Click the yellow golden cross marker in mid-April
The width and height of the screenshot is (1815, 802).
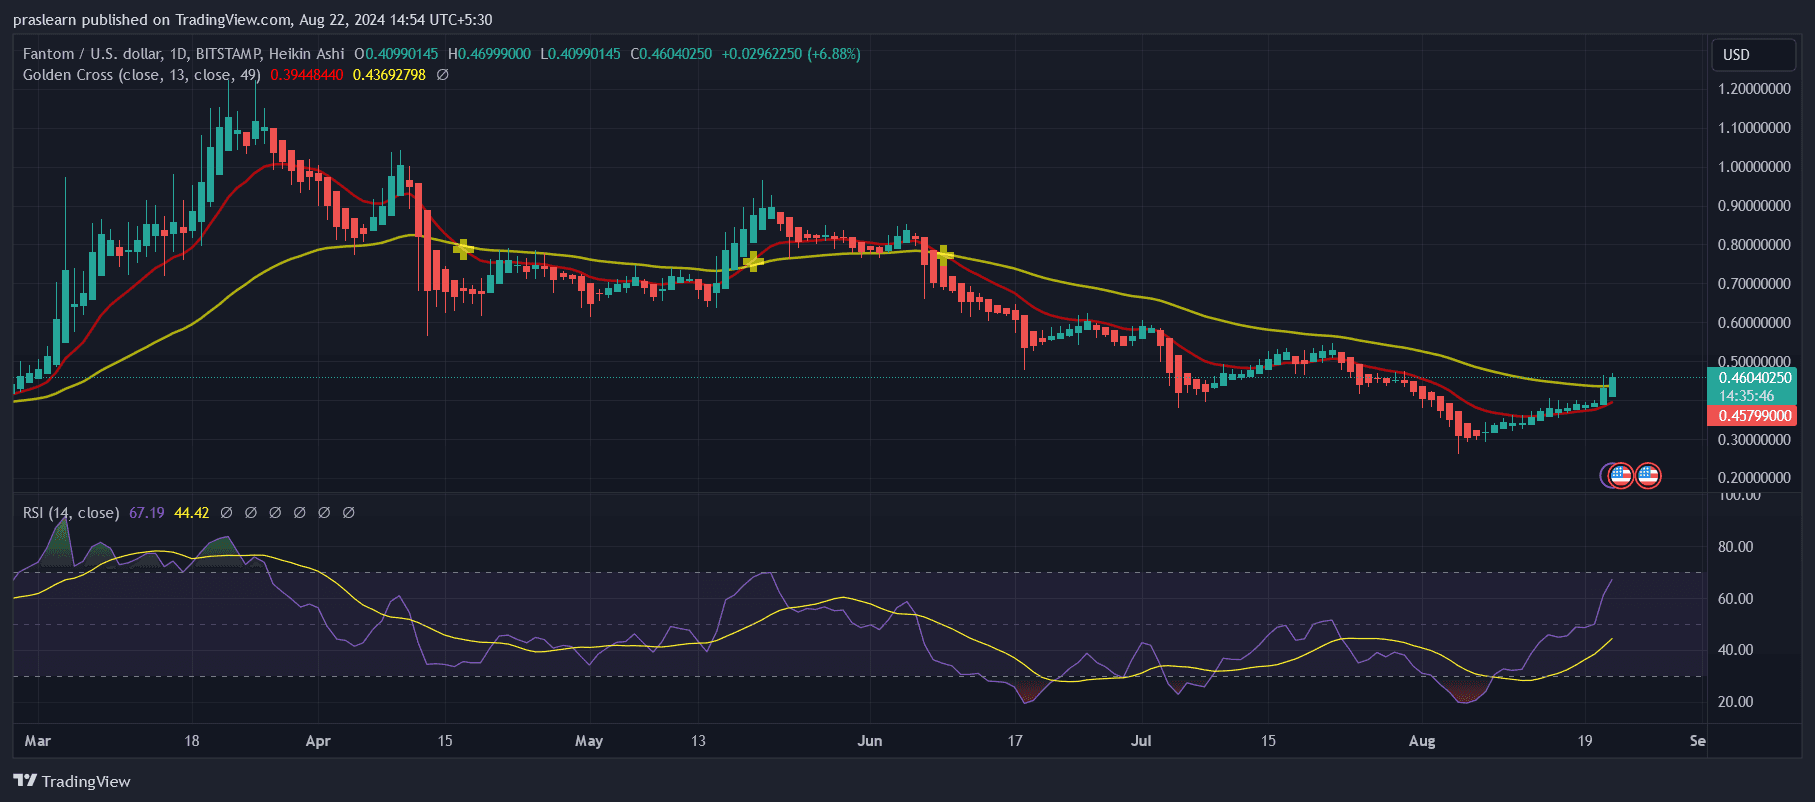point(462,249)
